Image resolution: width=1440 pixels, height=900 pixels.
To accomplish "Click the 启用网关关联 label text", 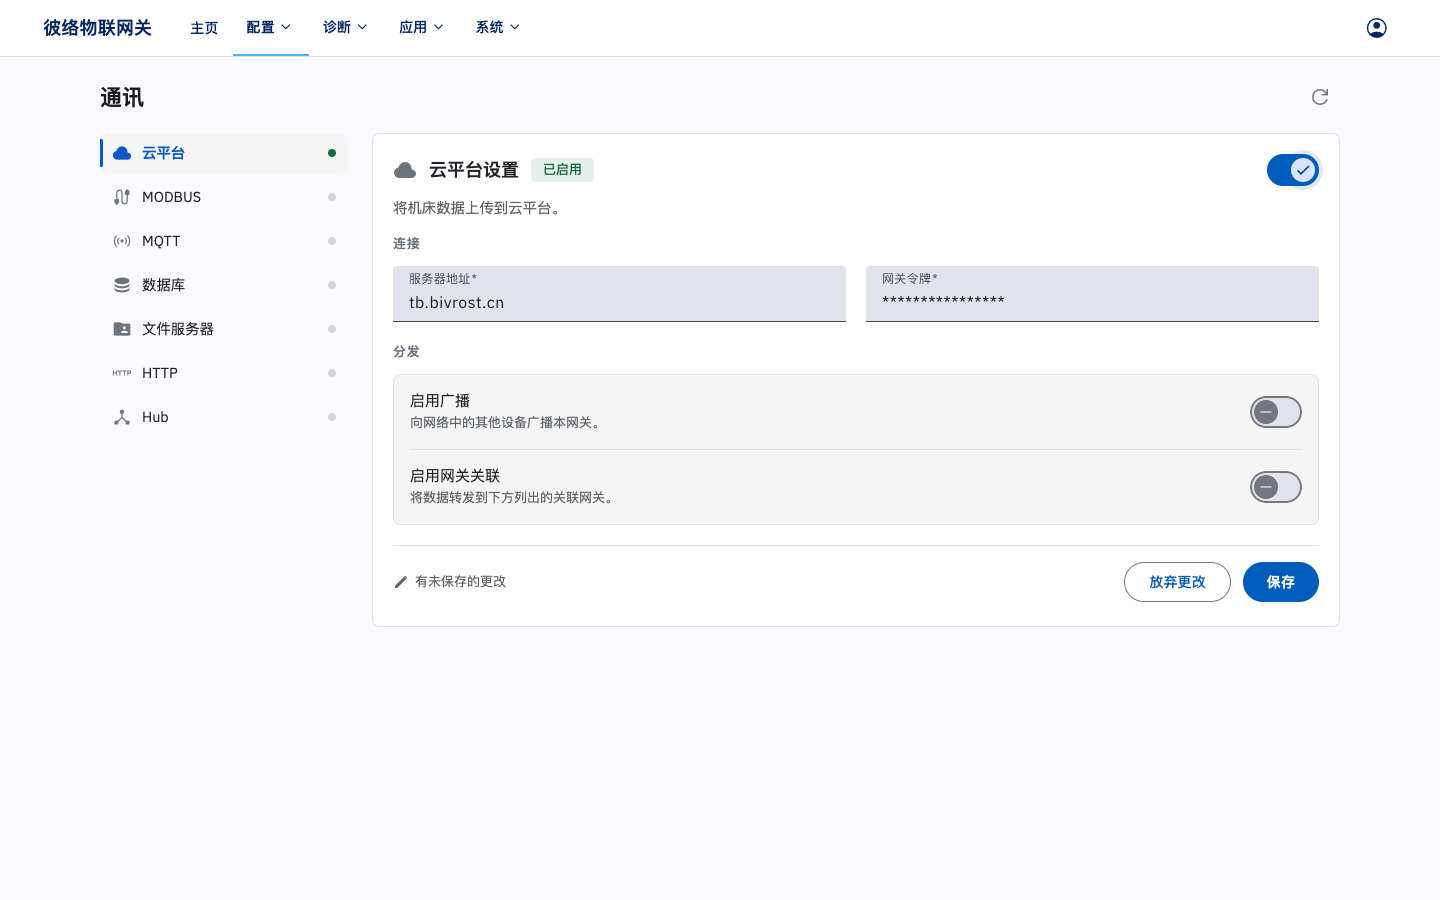I will click(x=455, y=476).
